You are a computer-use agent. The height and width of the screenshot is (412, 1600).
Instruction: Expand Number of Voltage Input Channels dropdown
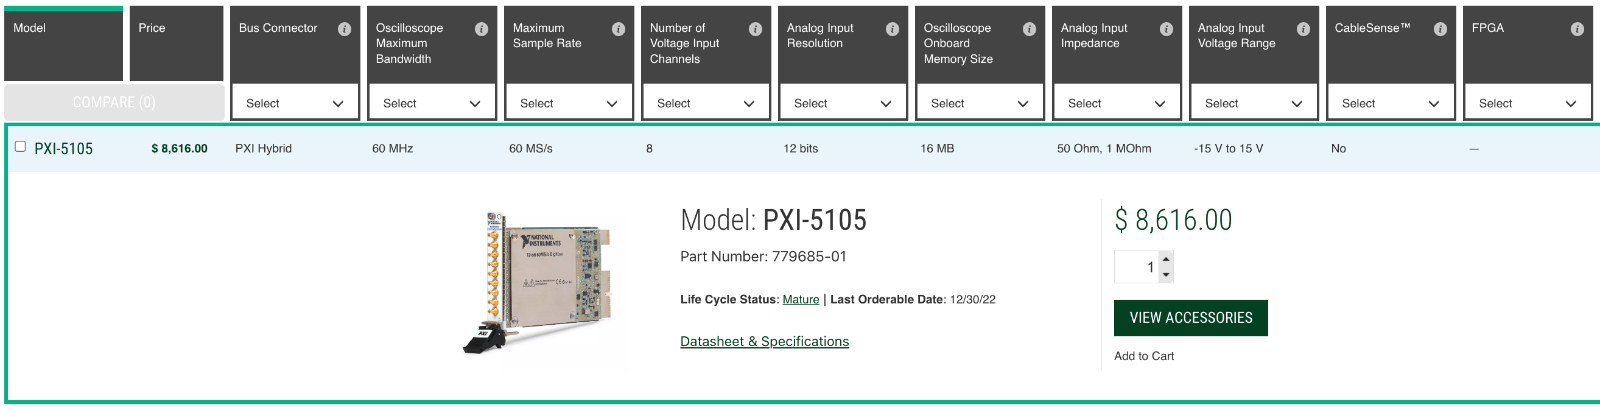[705, 103]
